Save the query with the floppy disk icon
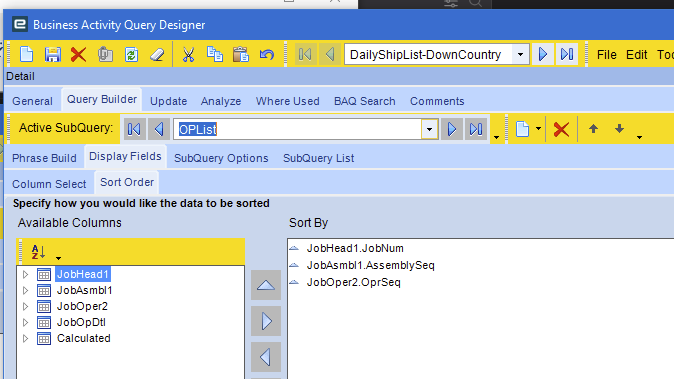Screen dimensions: 674x379 [52, 55]
